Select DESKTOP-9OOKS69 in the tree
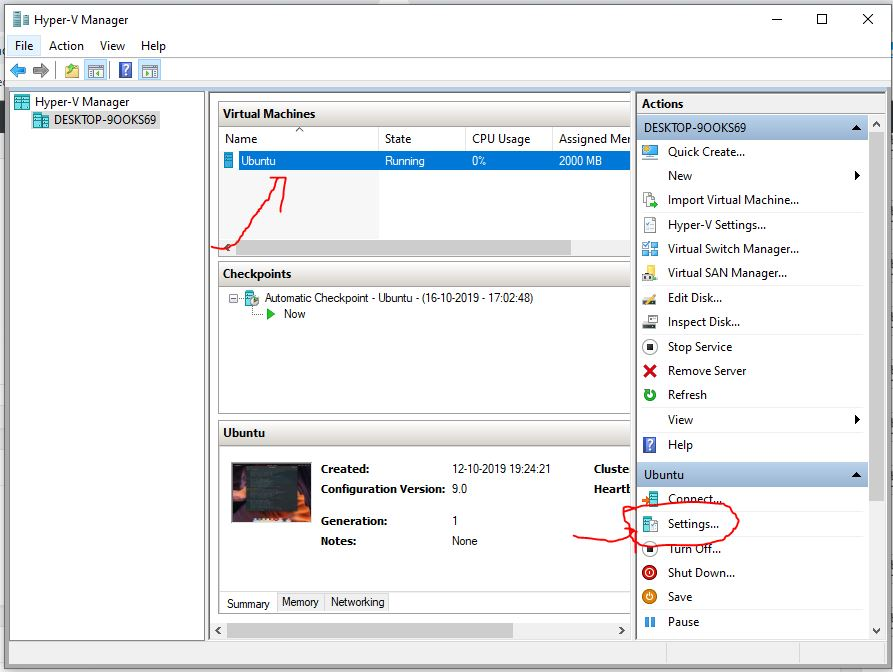893x672 pixels. (105, 120)
